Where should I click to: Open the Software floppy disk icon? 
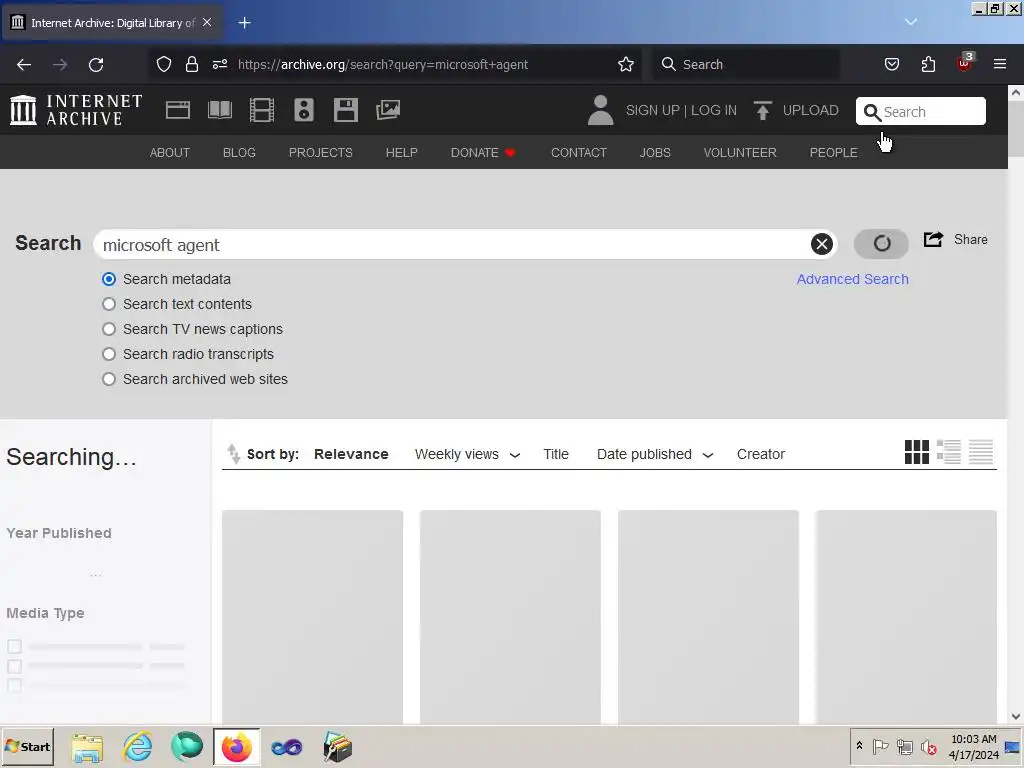(345, 110)
